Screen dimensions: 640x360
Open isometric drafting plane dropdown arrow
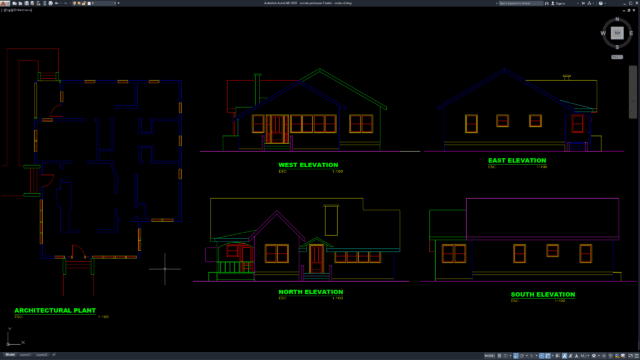click(537, 356)
